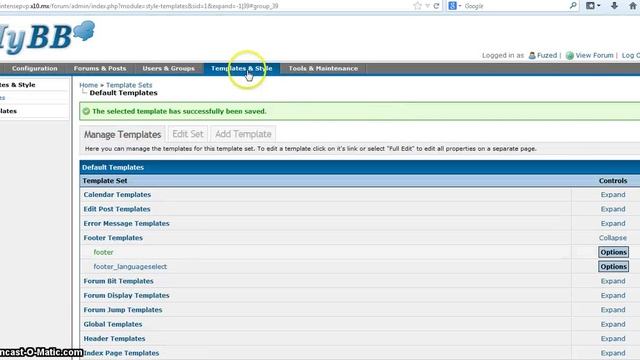Viewport: 640px width, 360px height.
Task: Click the Forum Bit Templates name link
Action: [x=118, y=281]
